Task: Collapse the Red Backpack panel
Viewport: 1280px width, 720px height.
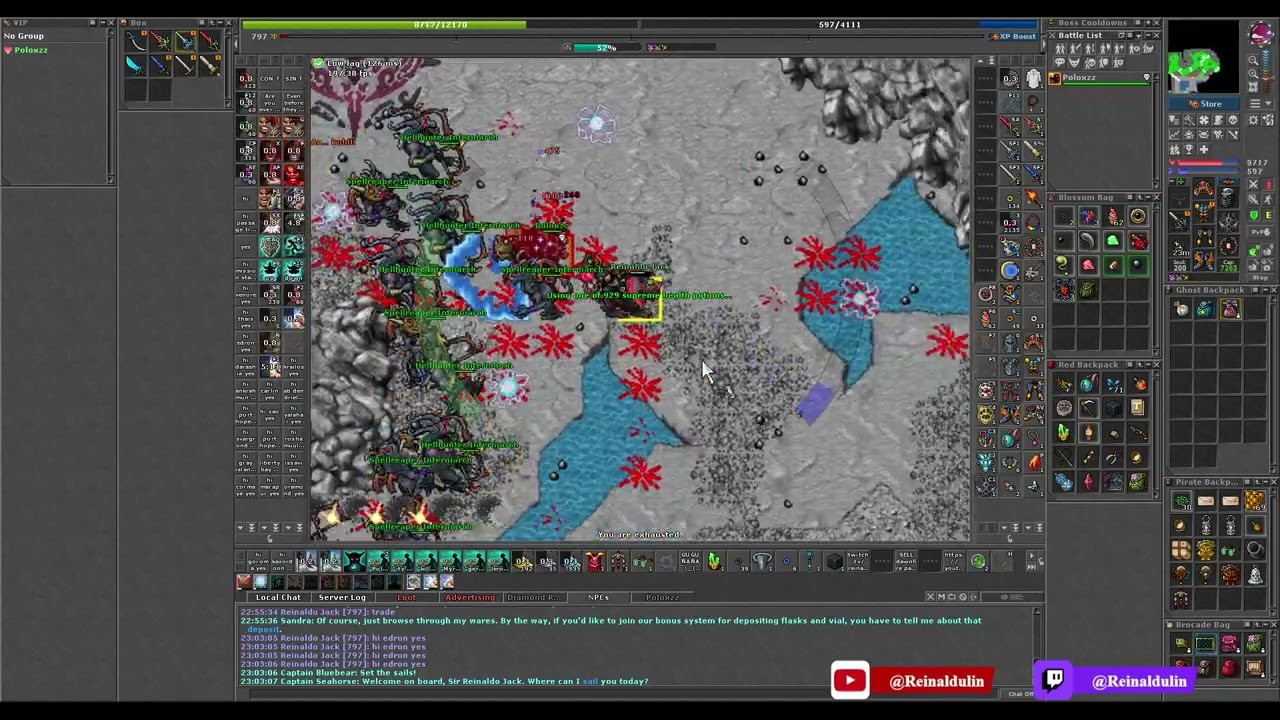Action: pos(1146,365)
